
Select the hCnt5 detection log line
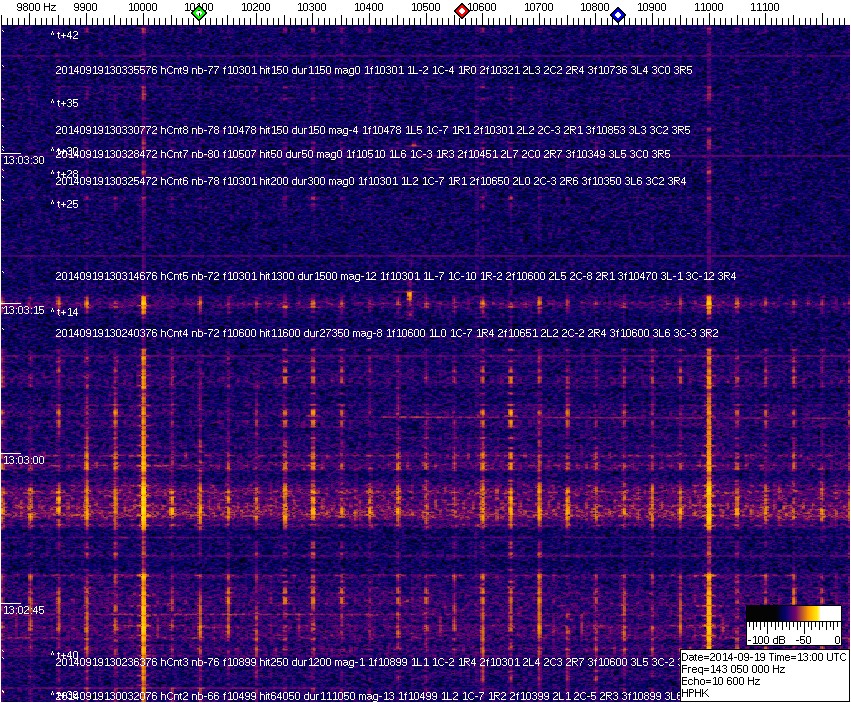pyautogui.click(x=395, y=276)
